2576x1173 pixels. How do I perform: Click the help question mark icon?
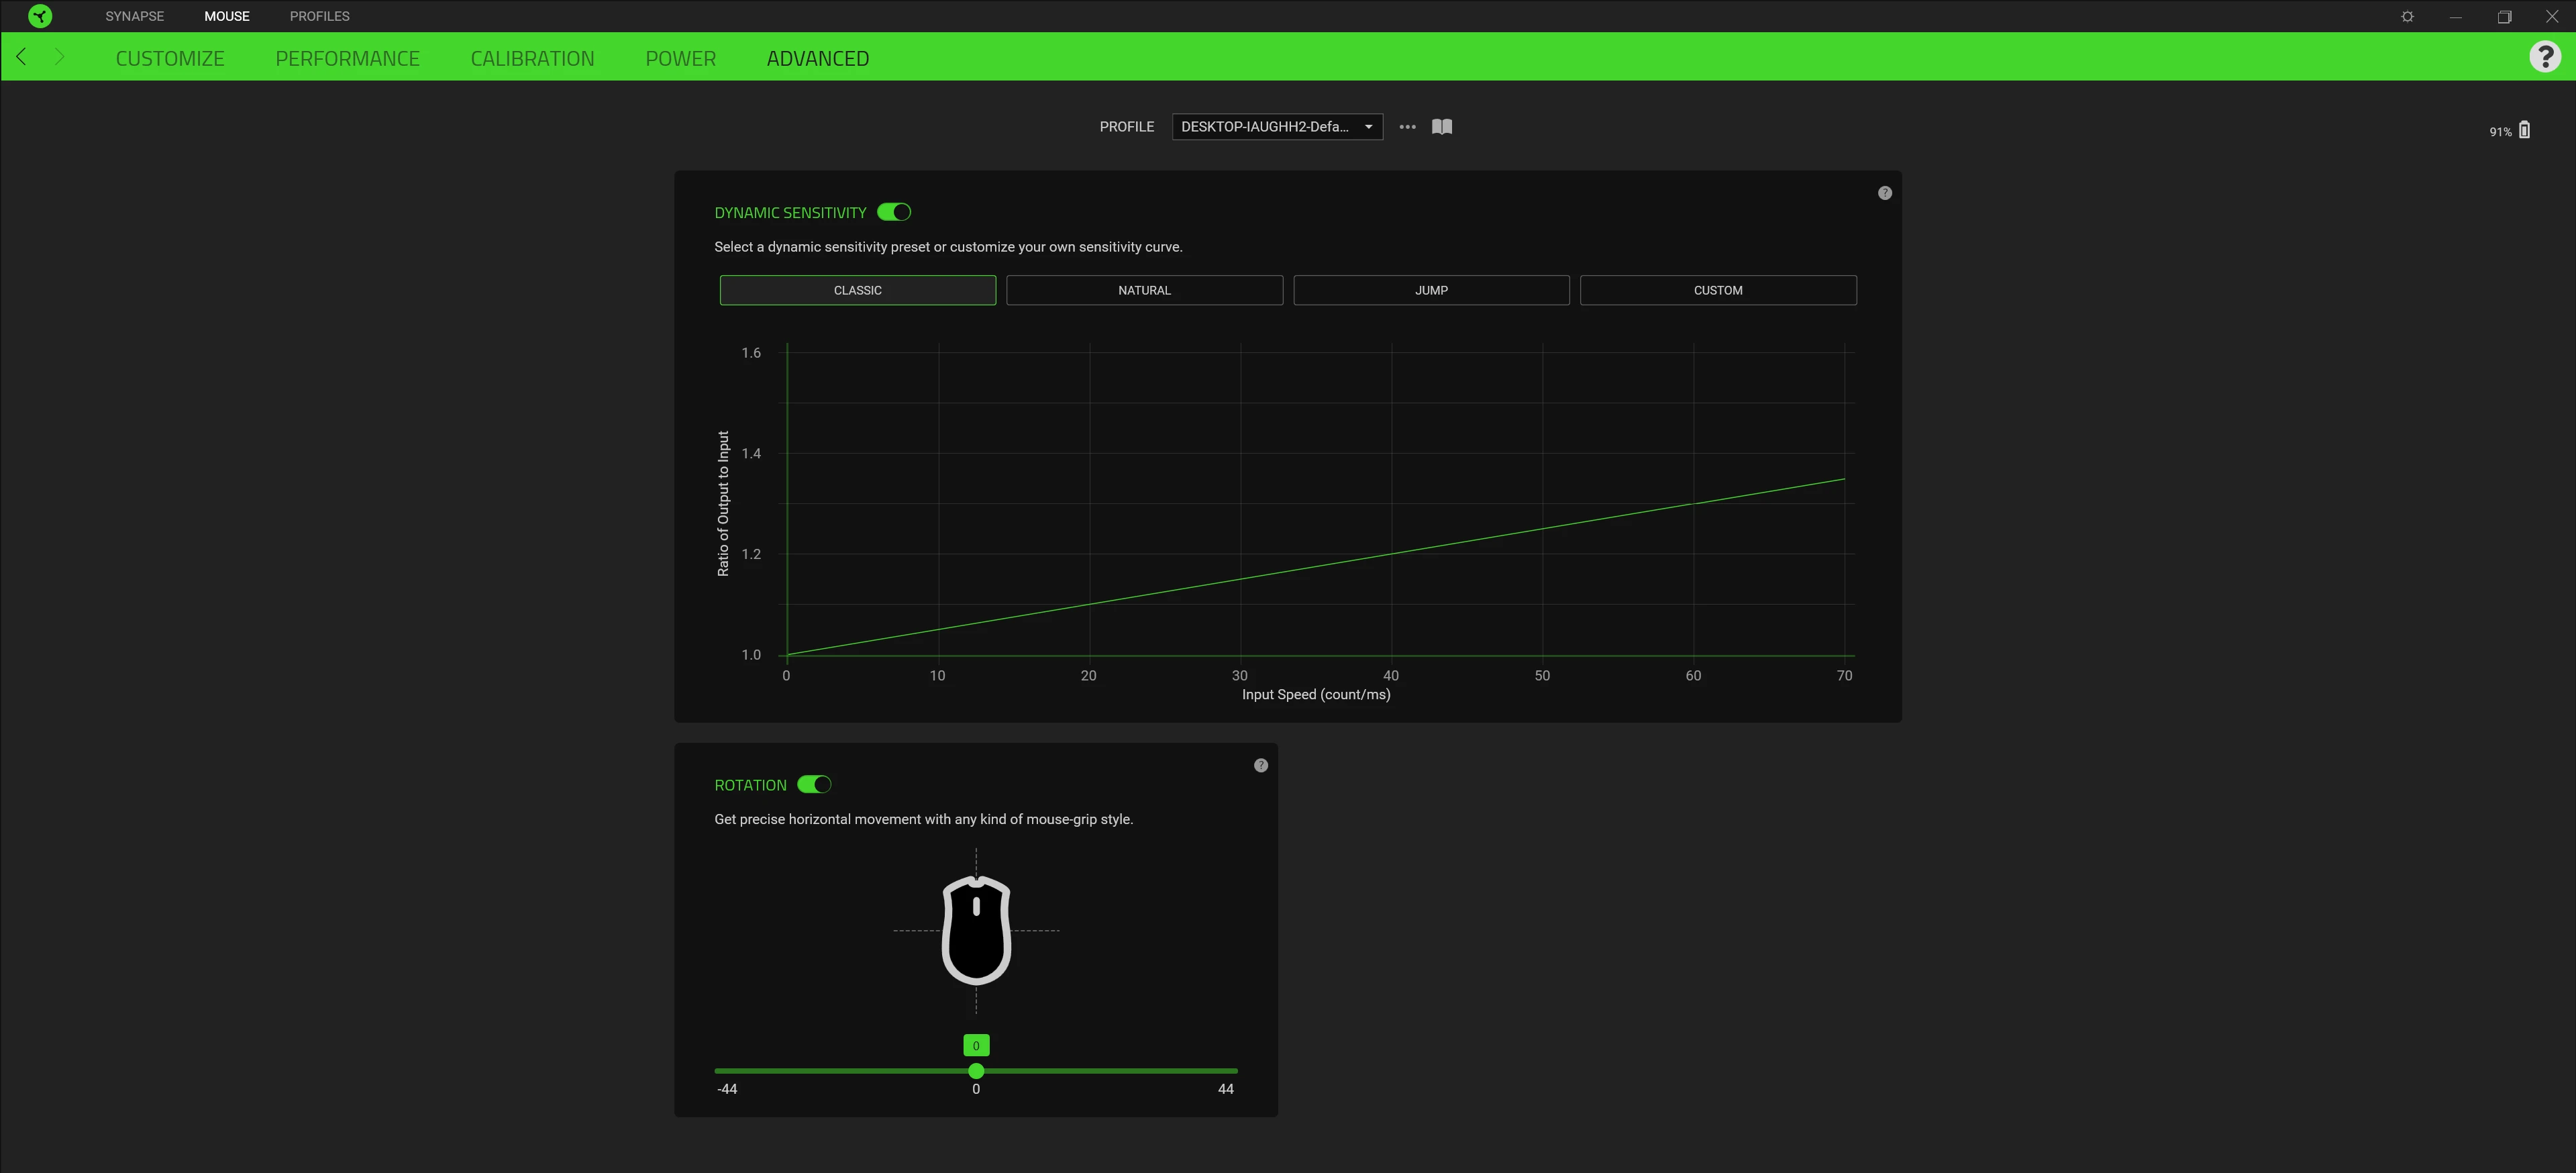pos(2545,56)
